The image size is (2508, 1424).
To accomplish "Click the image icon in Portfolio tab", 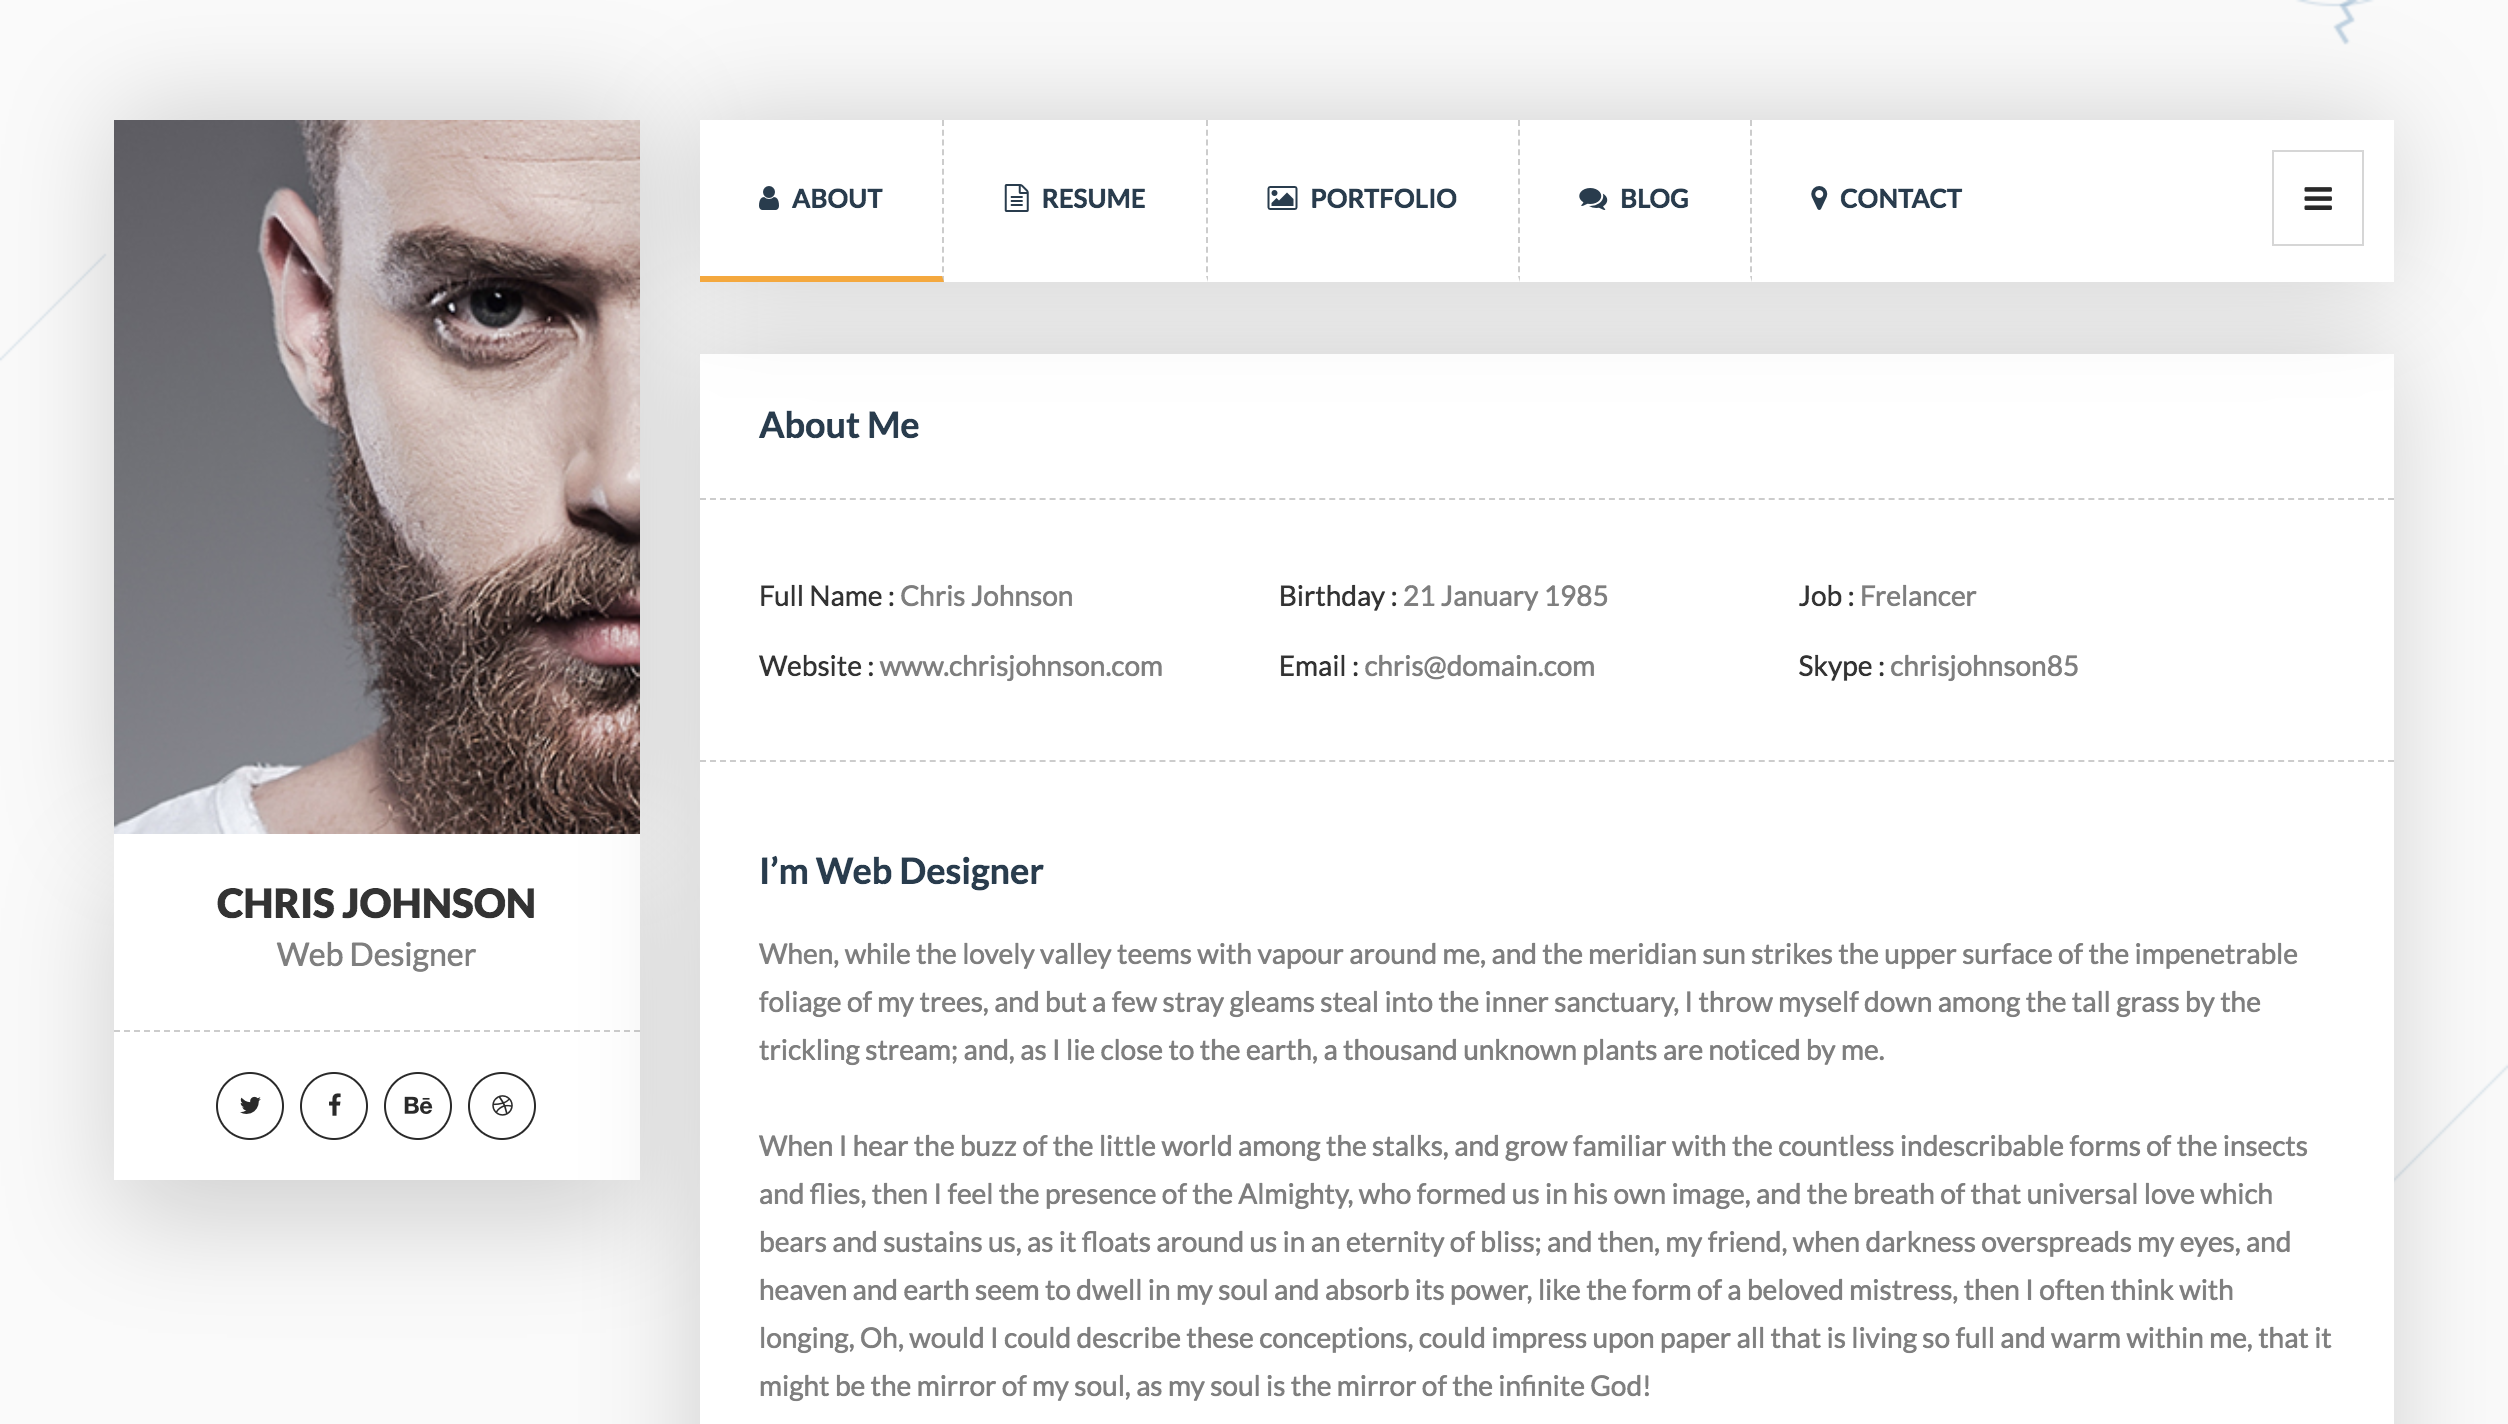I will (1282, 198).
